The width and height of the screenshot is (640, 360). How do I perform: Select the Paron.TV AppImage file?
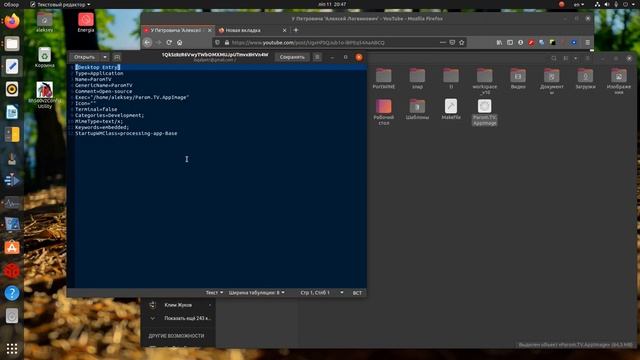pos(484,112)
